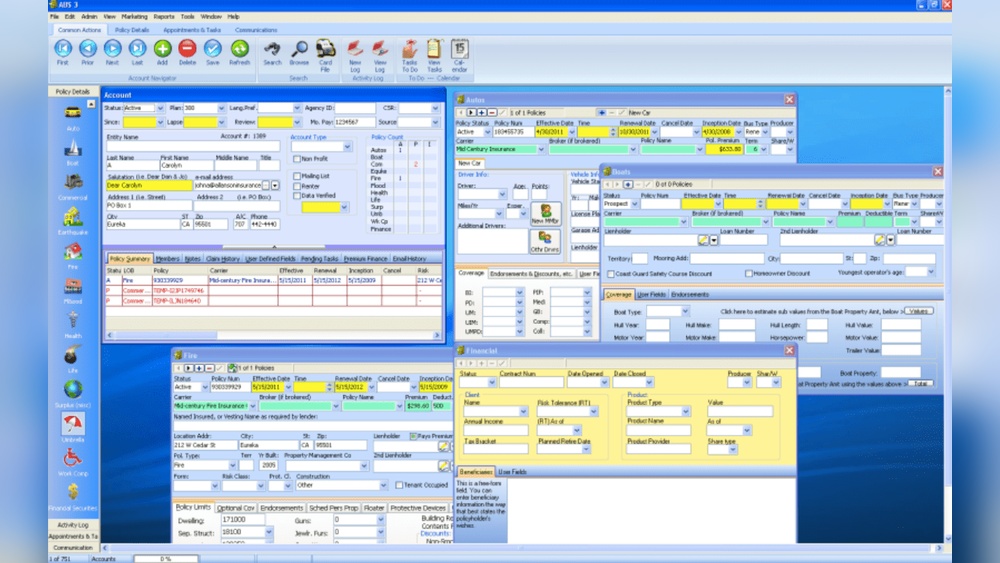
Task: Open the Source dropdown in Account
Action: pyautogui.click(x=435, y=122)
